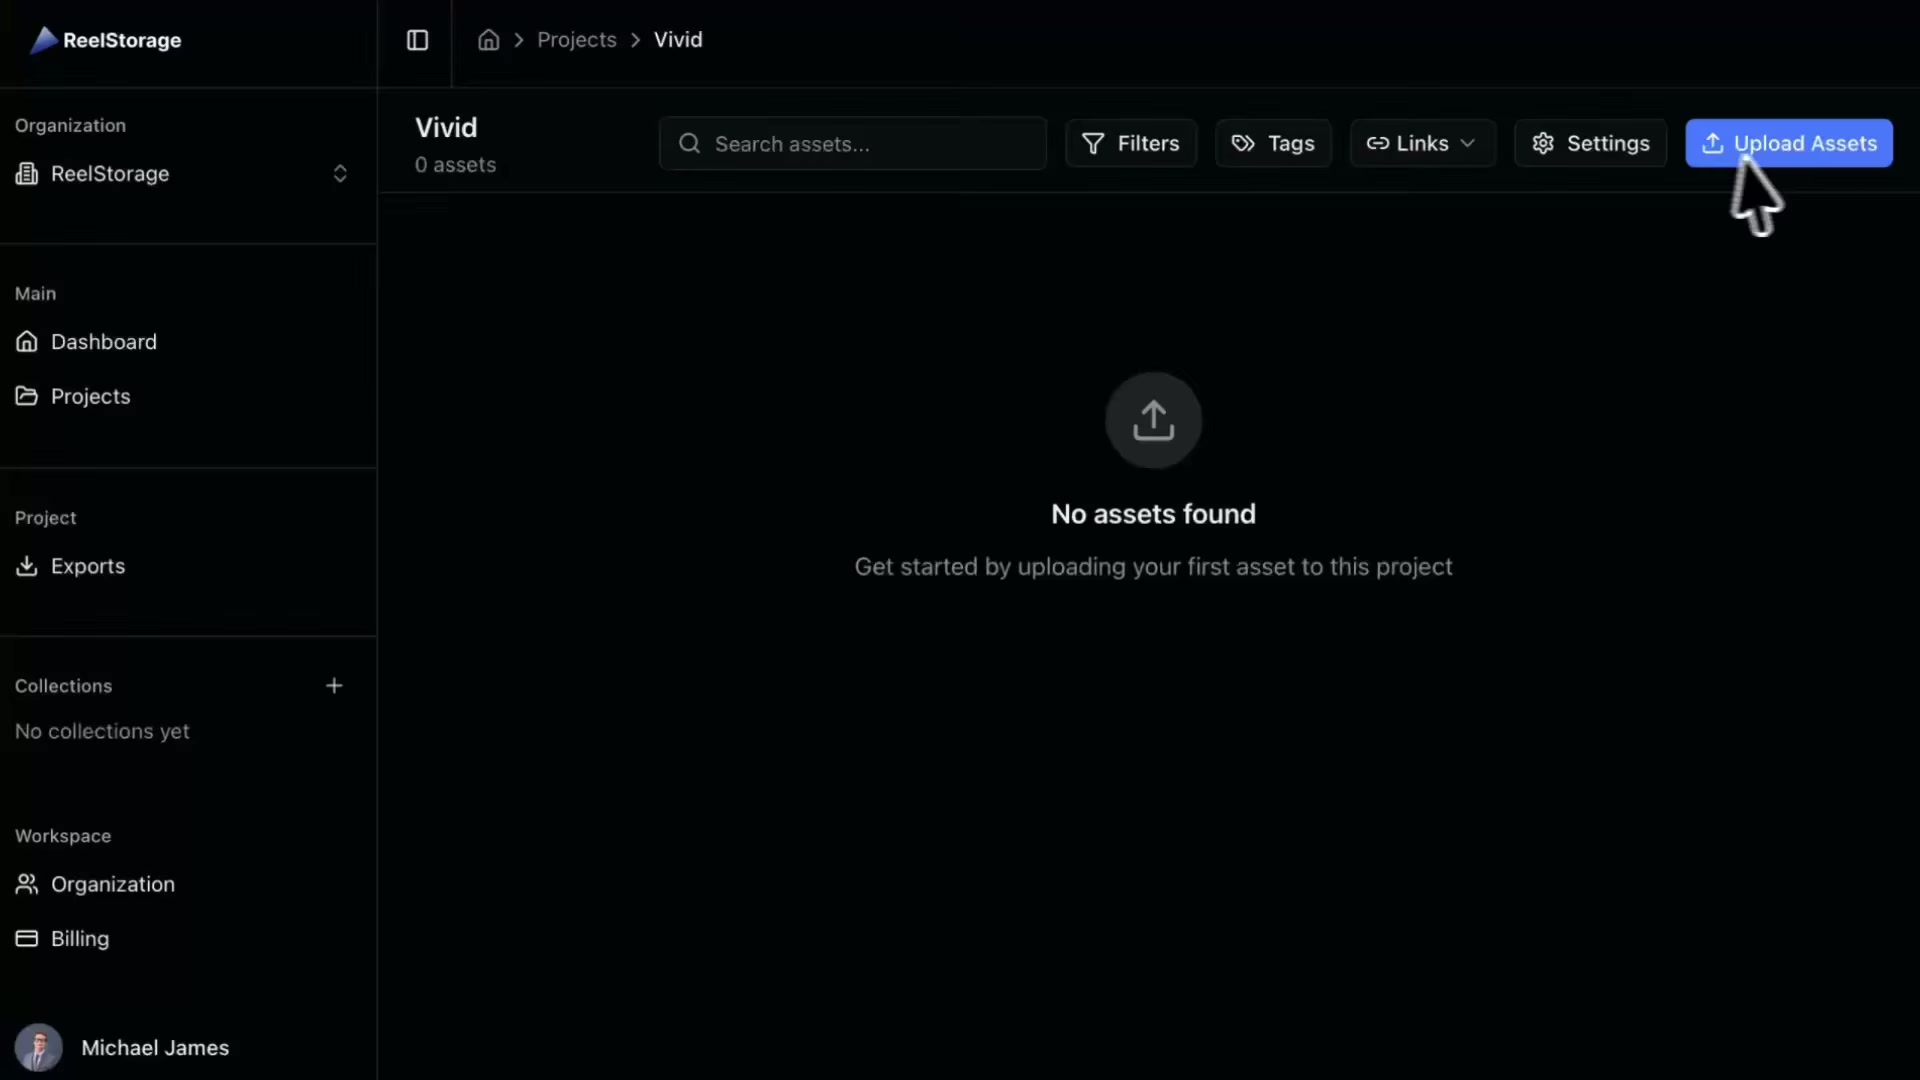The width and height of the screenshot is (1920, 1080).
Task: Expand the ReelStorage organization switcher
Action: click(x=186, y=174)
